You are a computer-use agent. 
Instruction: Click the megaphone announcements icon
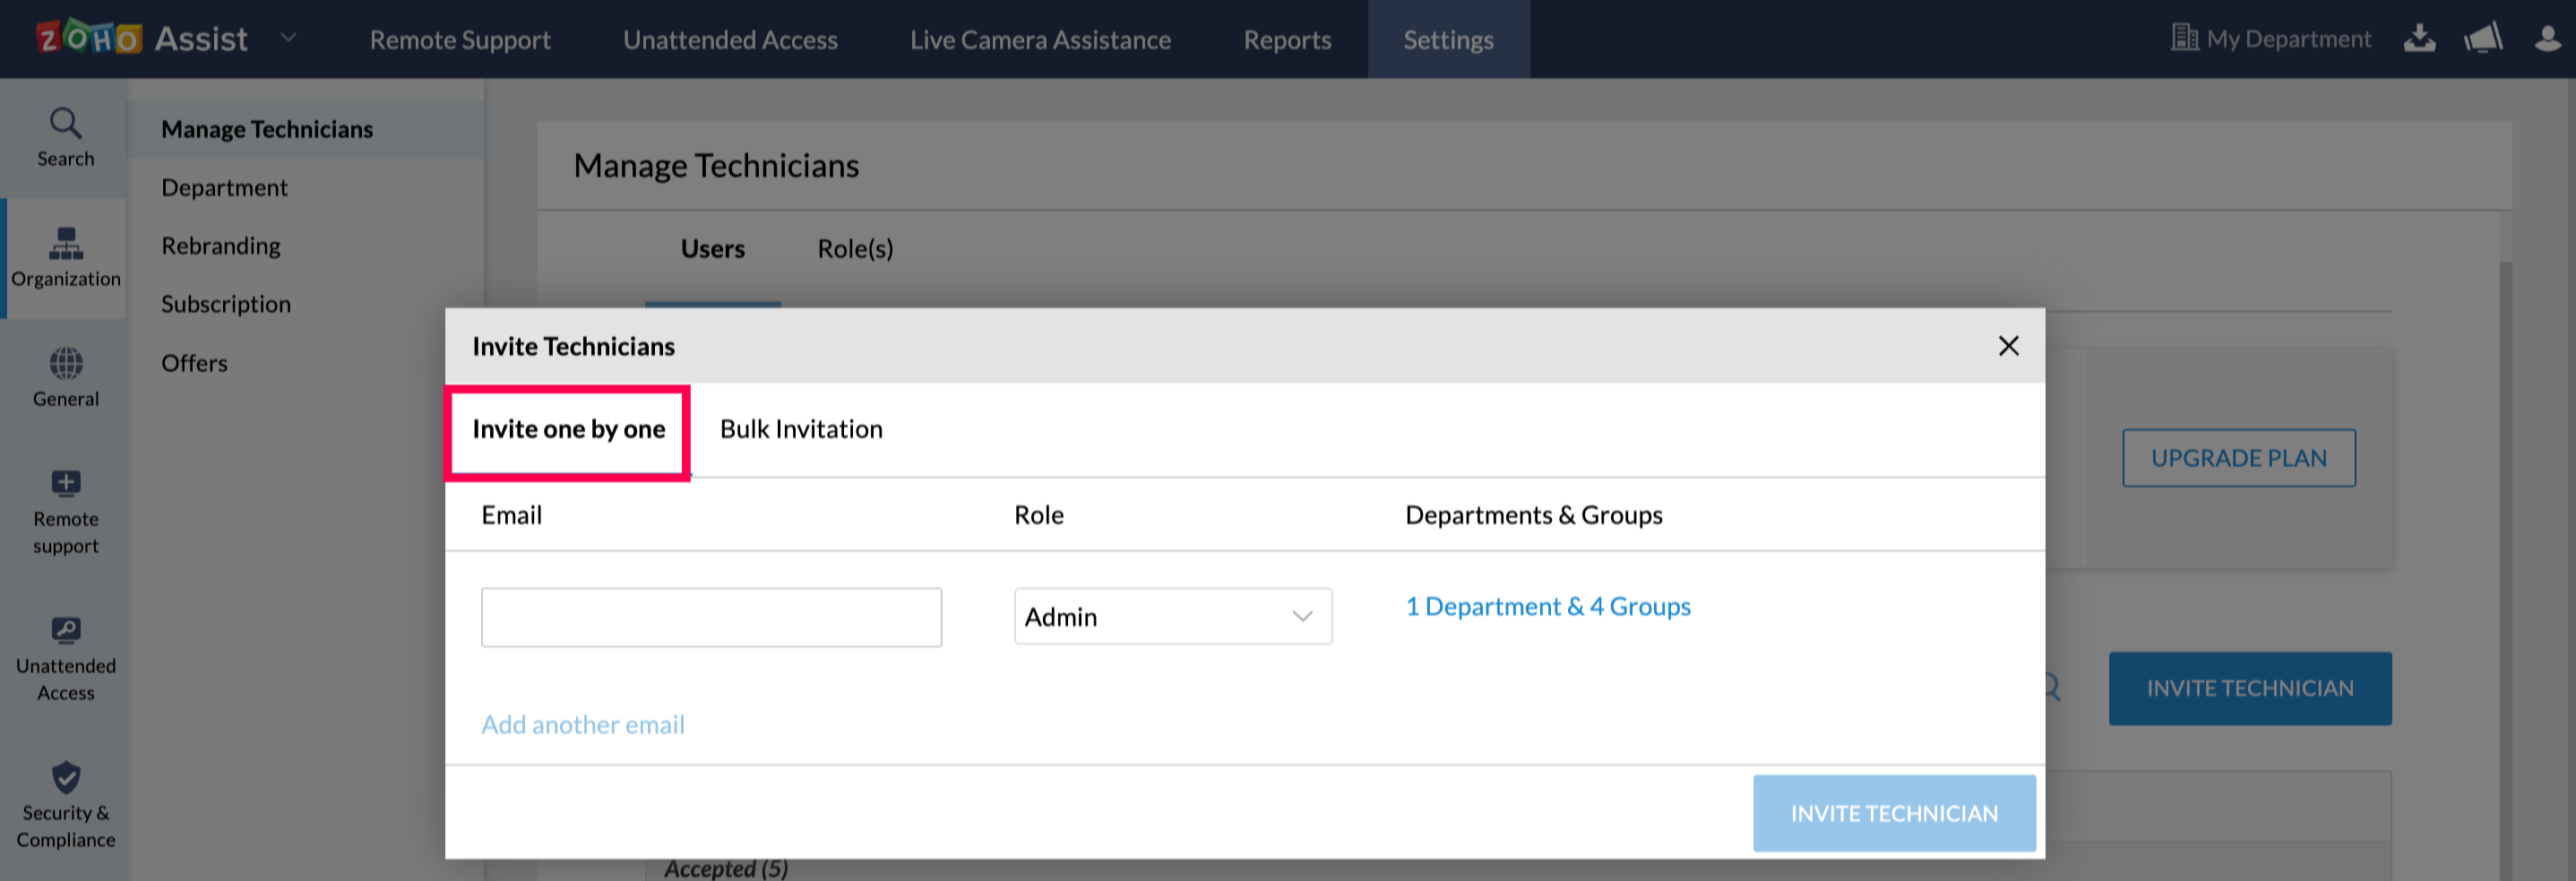tap(2482, 39)
